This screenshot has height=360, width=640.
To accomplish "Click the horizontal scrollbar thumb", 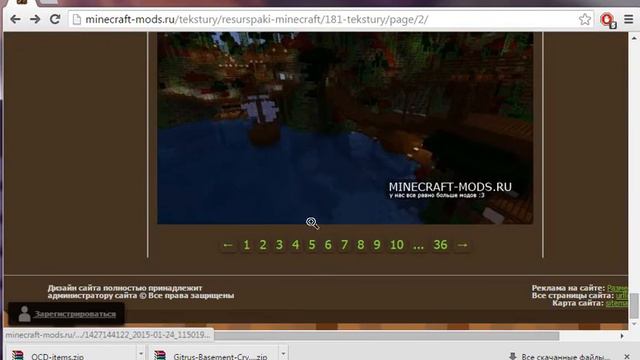I will click(x=387, y=336).
